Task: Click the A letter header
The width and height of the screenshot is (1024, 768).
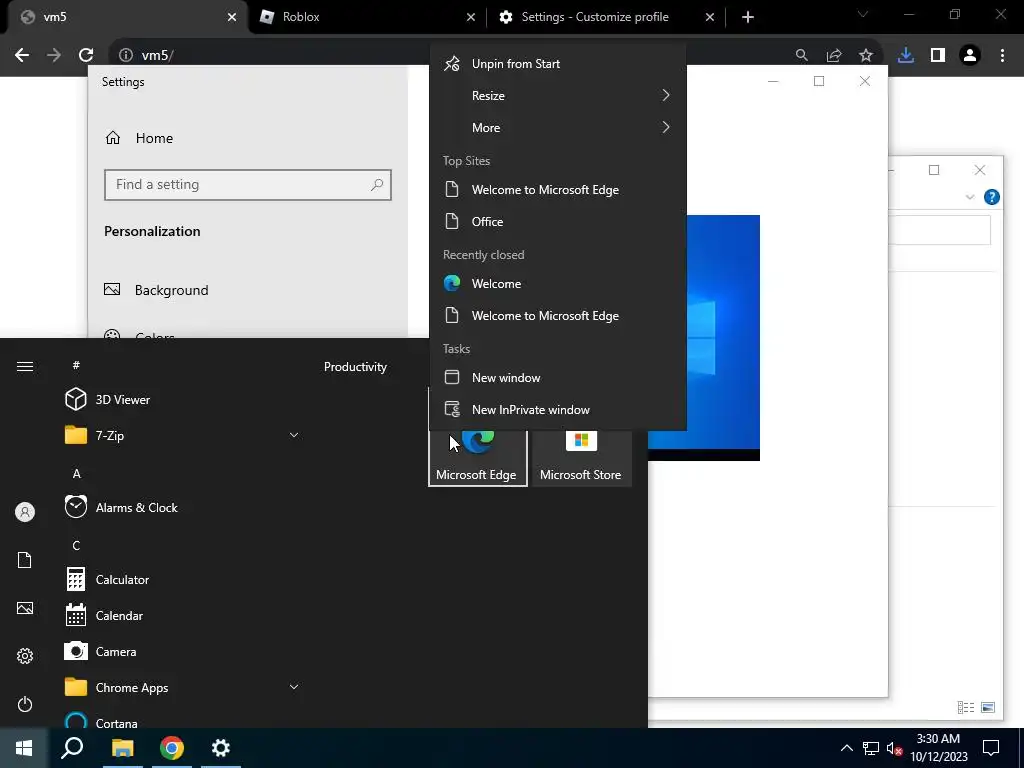Action: click(76, 473)
